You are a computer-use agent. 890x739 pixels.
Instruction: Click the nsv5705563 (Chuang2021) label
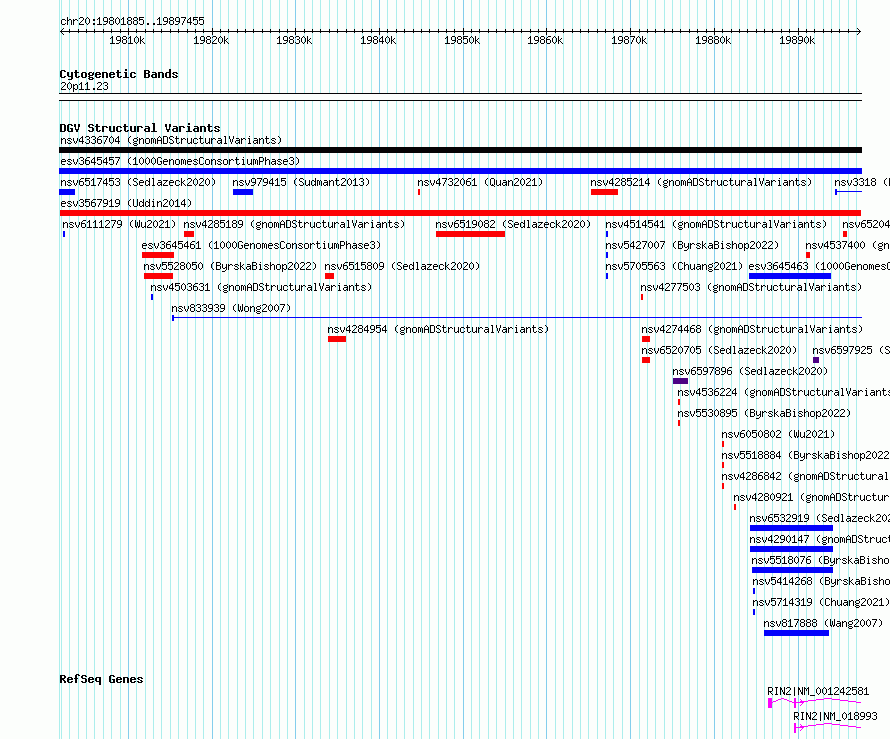pos(674,266)
